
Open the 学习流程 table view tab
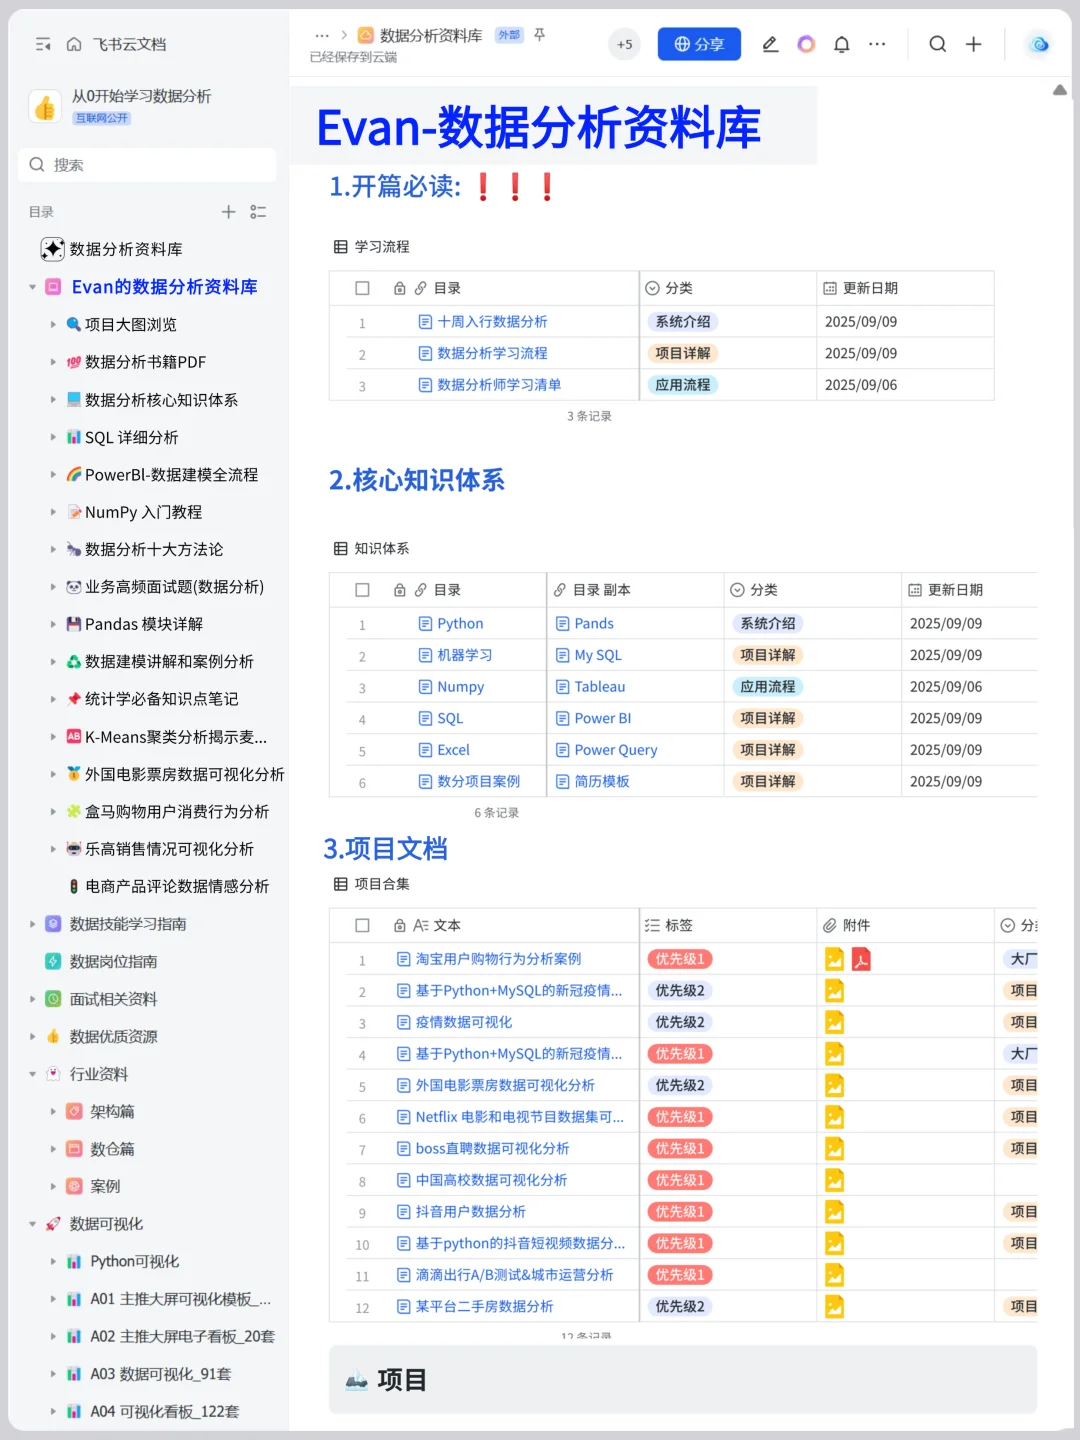click(x=372, y=247)
